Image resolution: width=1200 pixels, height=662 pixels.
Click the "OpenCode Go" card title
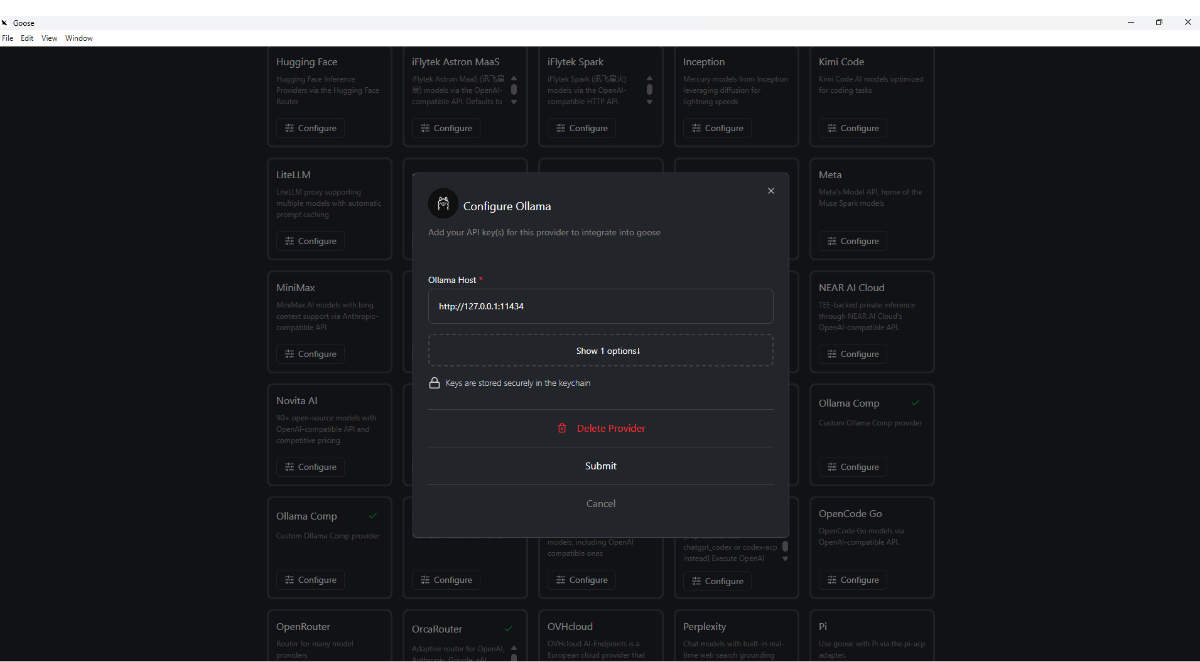[x=850, y=514]
